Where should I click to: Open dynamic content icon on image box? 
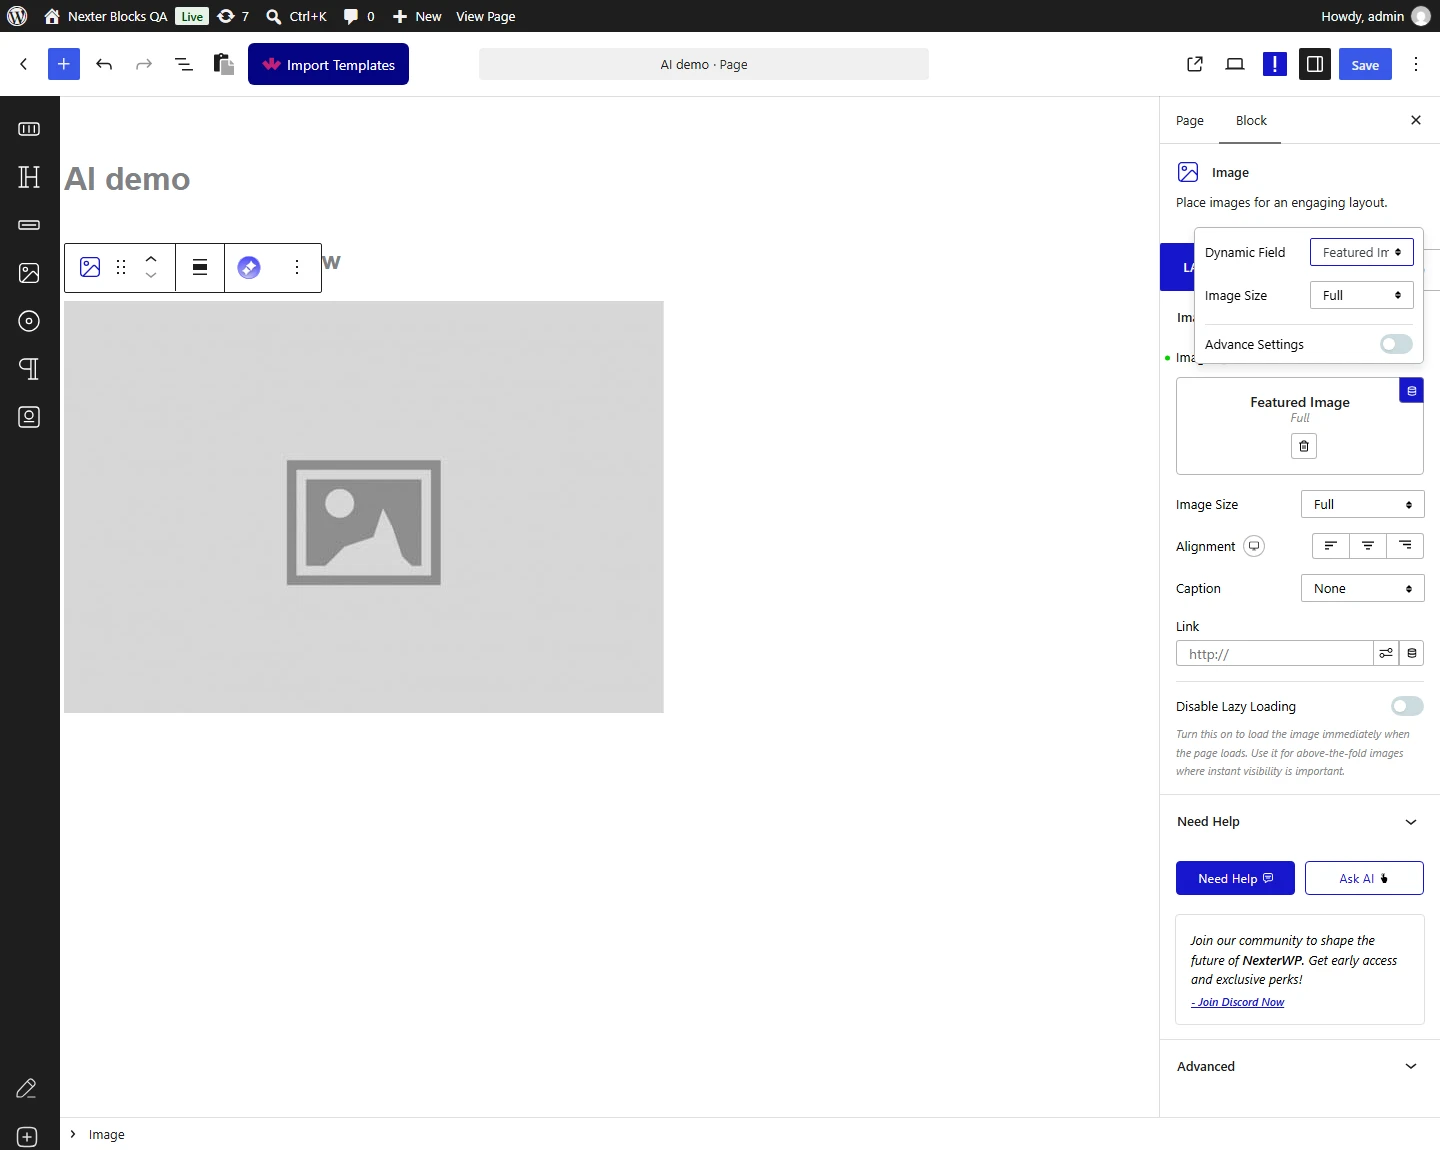1411,390
